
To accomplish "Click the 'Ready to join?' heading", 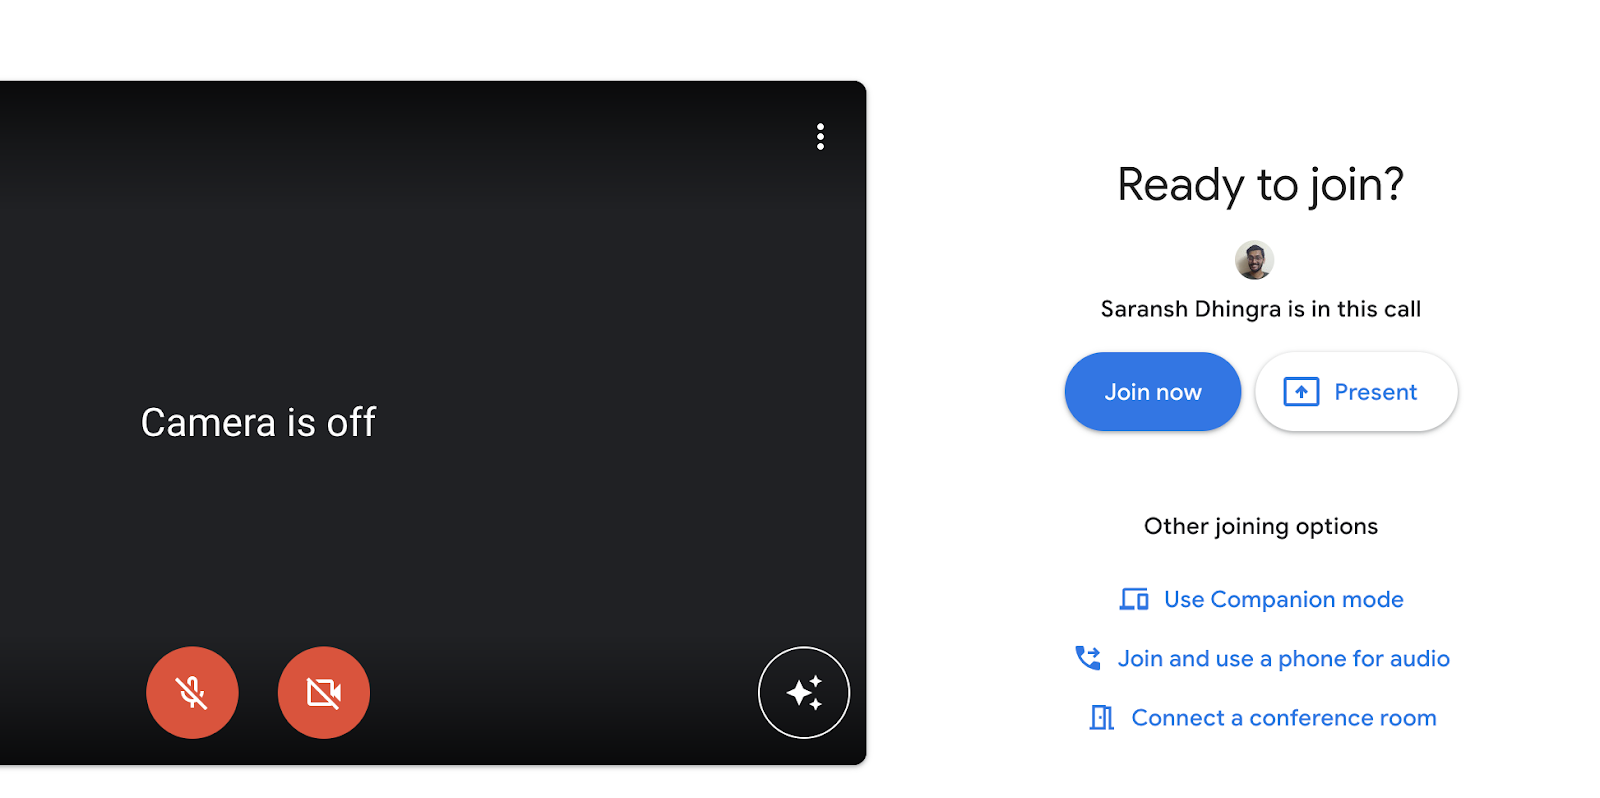I will point(1260,185).
